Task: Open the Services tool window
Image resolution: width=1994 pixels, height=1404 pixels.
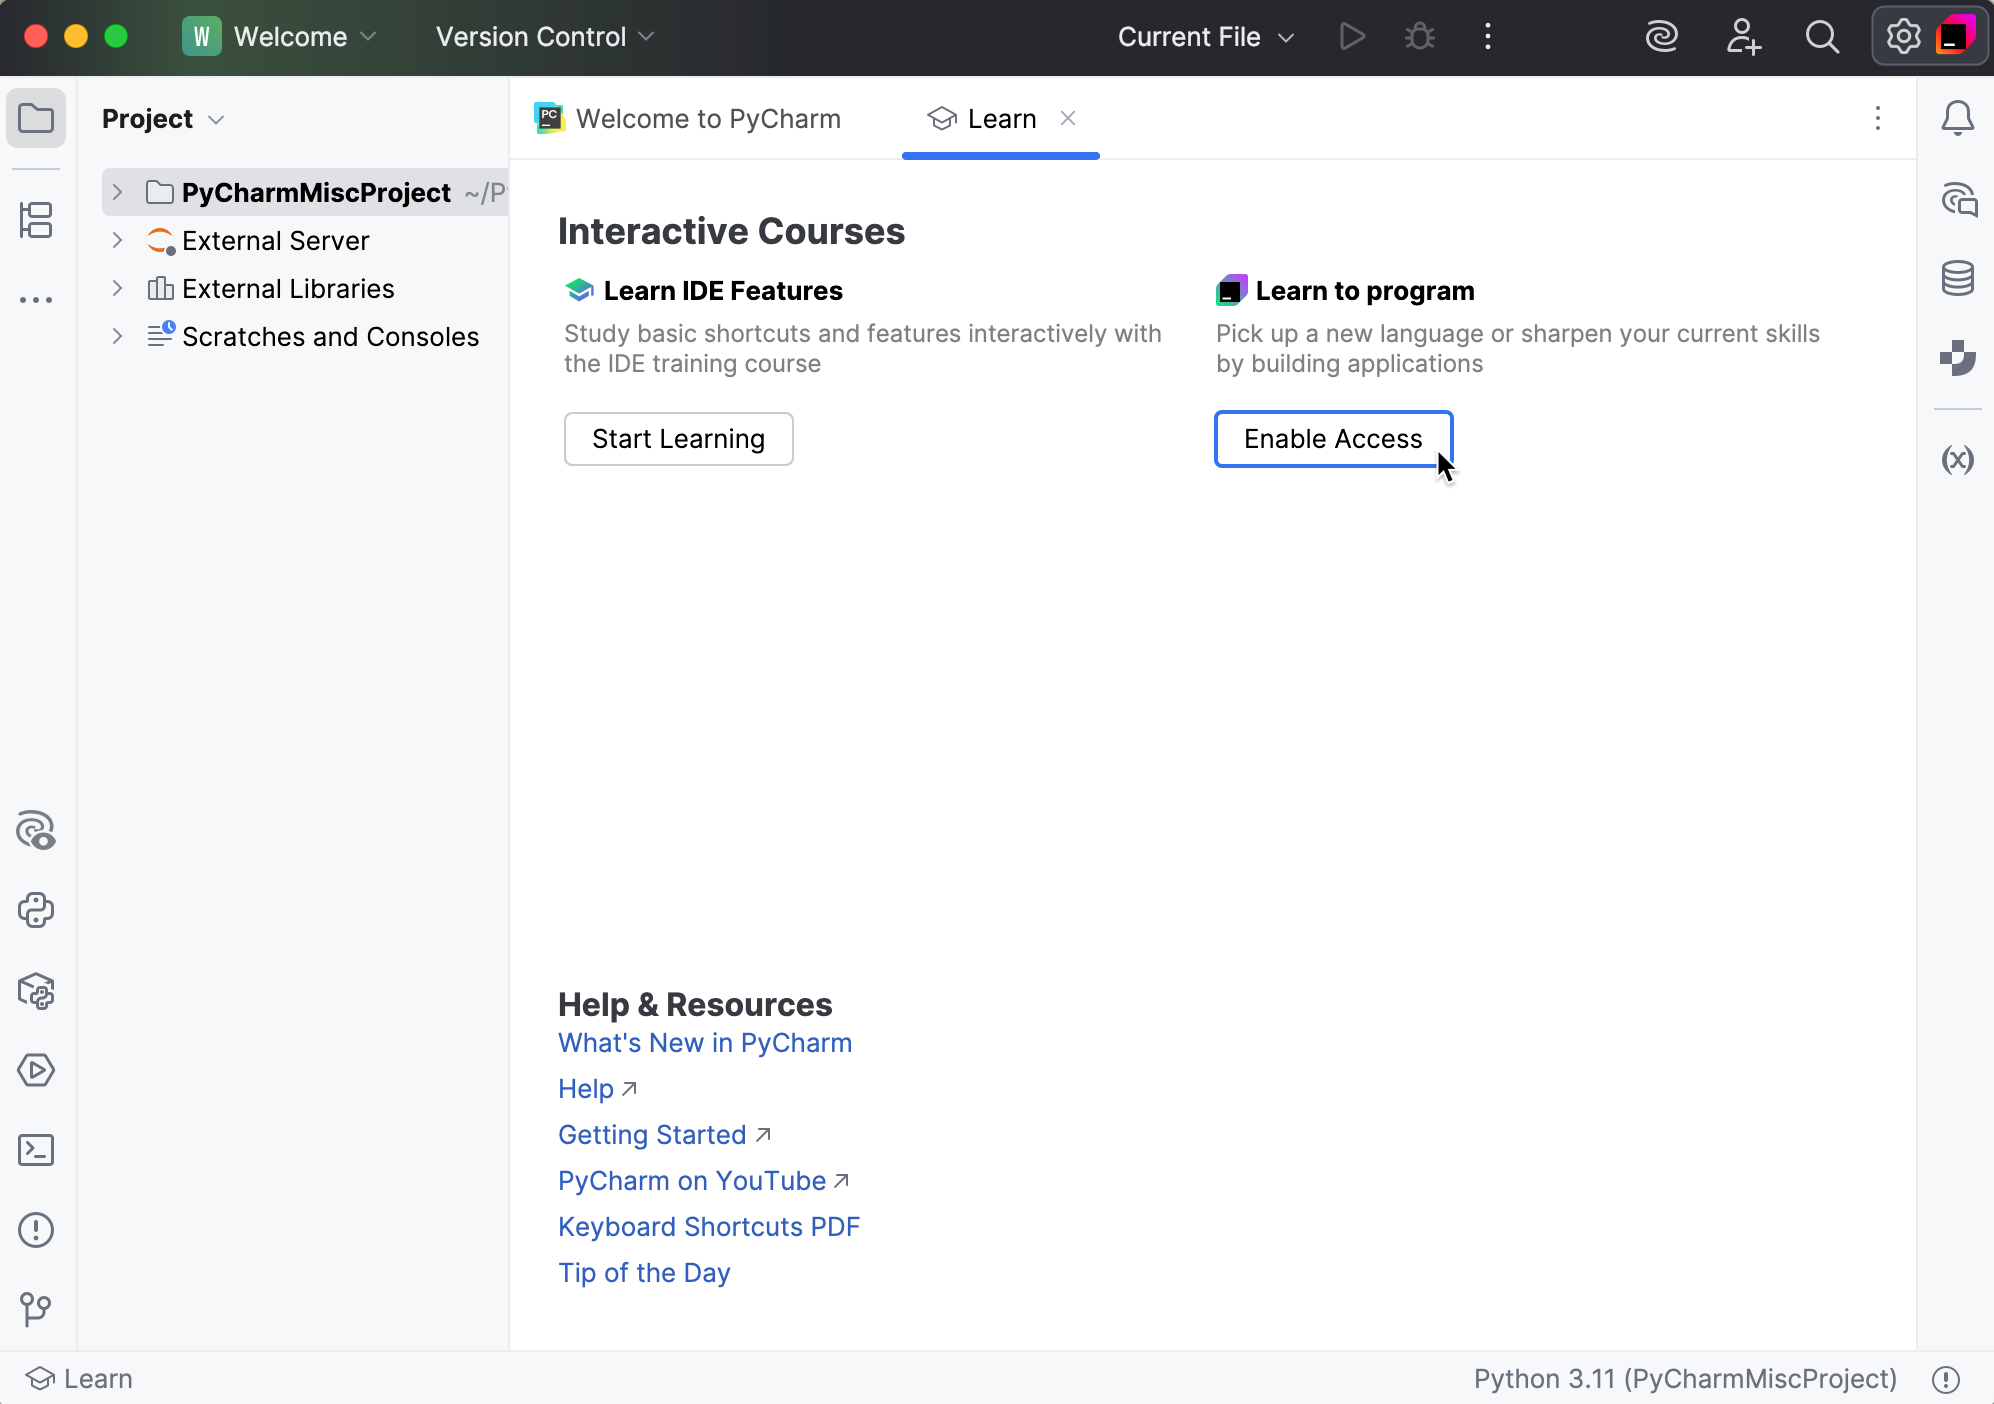Action: (36, 1070)
